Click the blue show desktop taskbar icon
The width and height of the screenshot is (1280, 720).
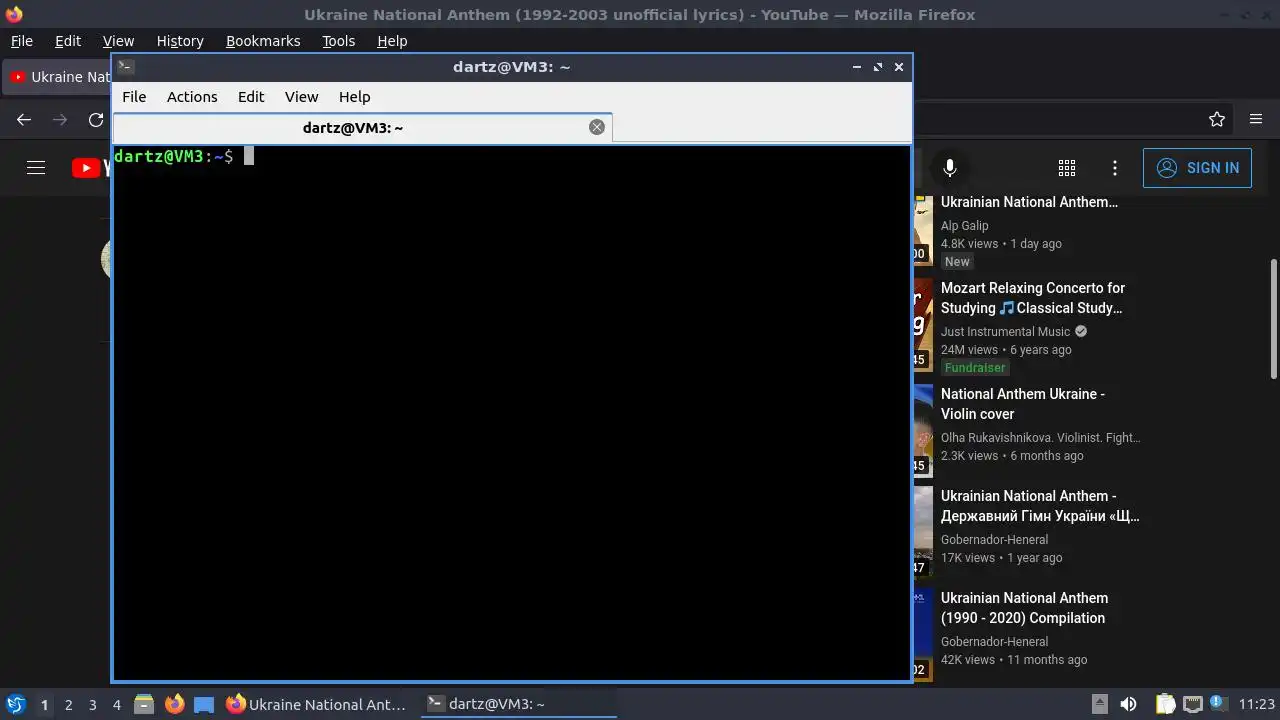[x=204, y=704]
